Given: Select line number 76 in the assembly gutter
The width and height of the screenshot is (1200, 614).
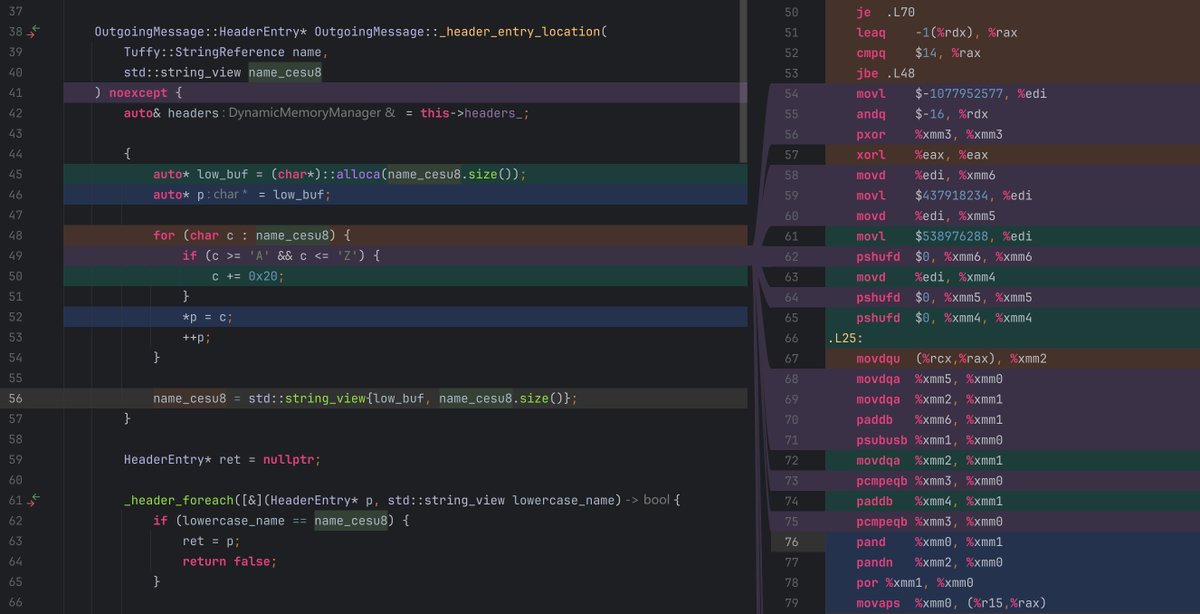Looking at the screenshot, I should pos(791,542).
